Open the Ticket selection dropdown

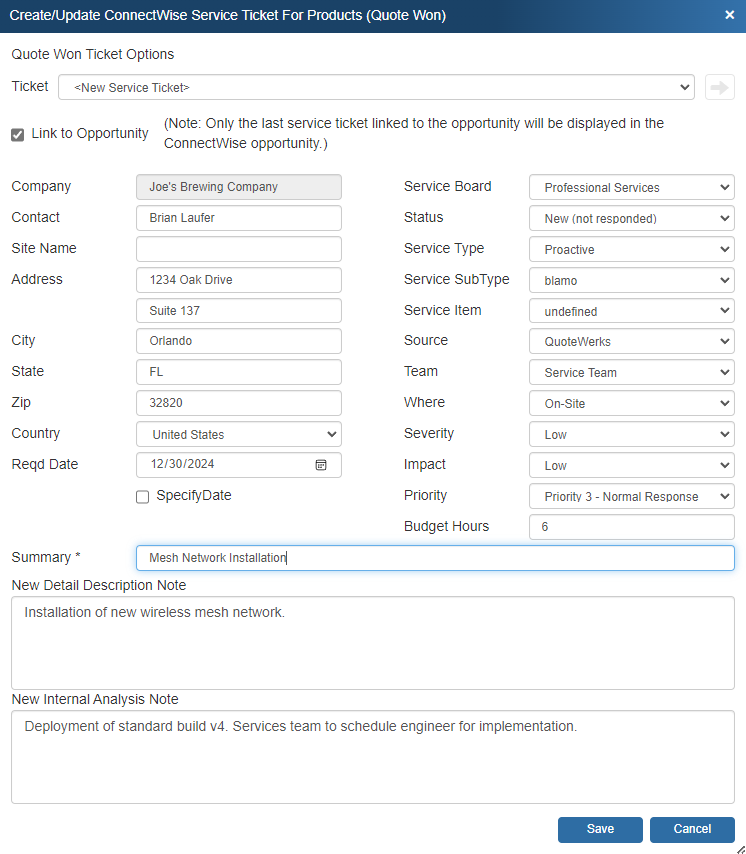click(x=376, y=88)
